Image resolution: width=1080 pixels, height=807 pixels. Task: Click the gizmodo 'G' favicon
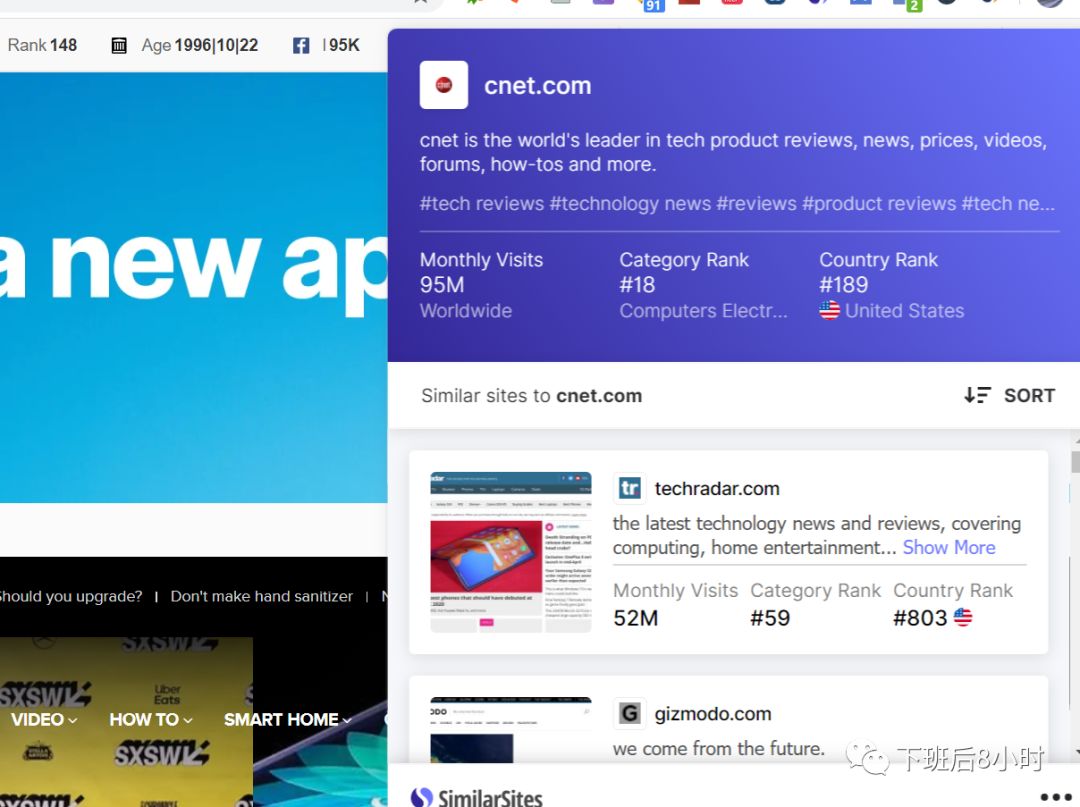tap(630, 713)
